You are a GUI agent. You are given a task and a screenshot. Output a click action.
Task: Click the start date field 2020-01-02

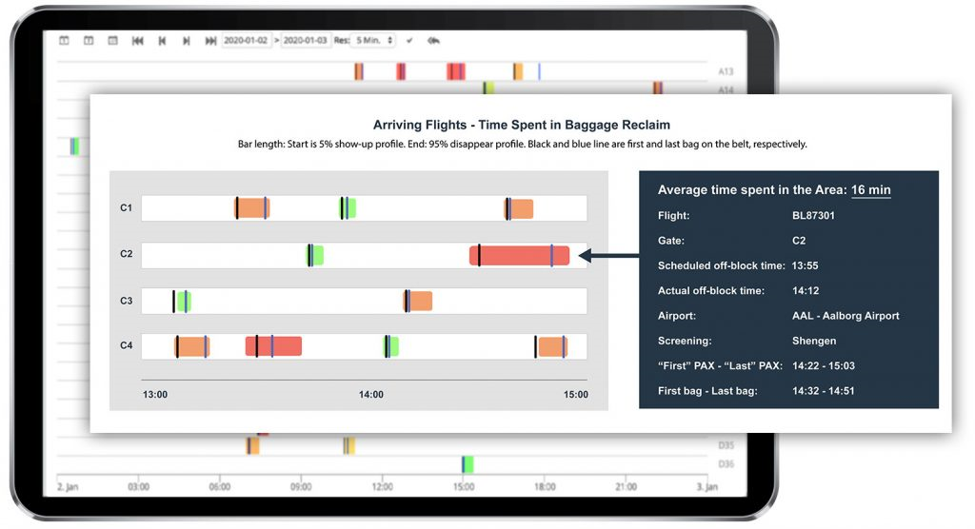(246, 41)
